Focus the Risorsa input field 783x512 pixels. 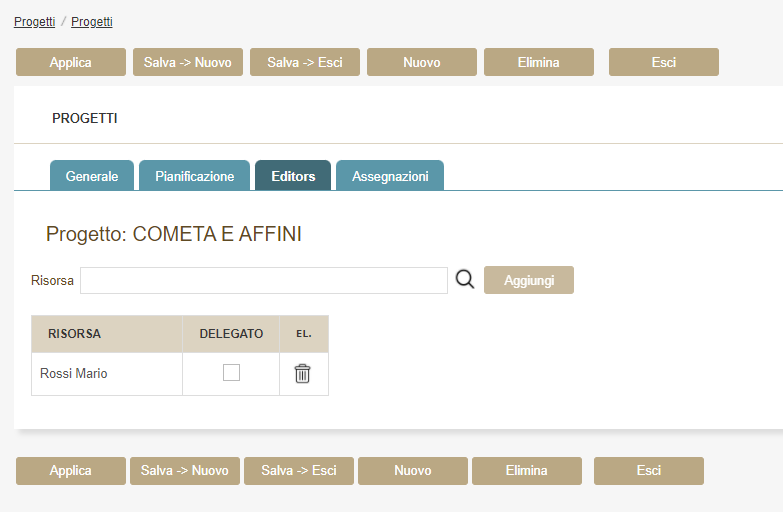(263, 281)
